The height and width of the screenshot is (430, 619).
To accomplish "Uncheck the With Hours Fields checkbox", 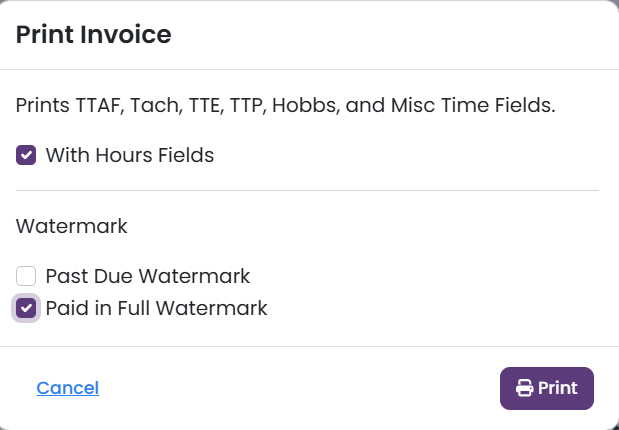I will point(26,155).
